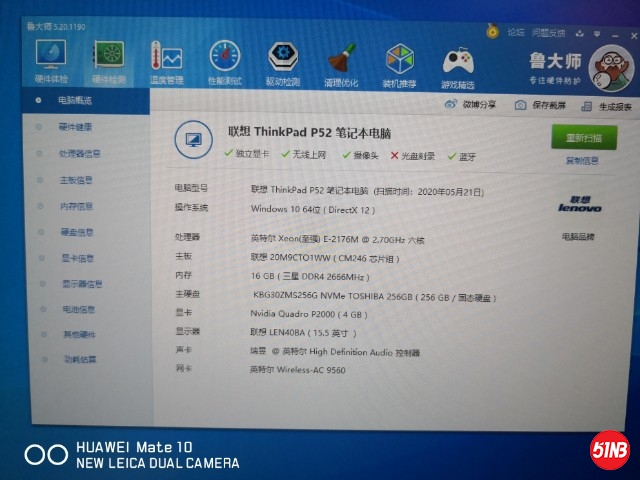Viewport: 640px width, 480px height.
Task: Click 生成报表 to generate a report
Action: tap(608, 106)
